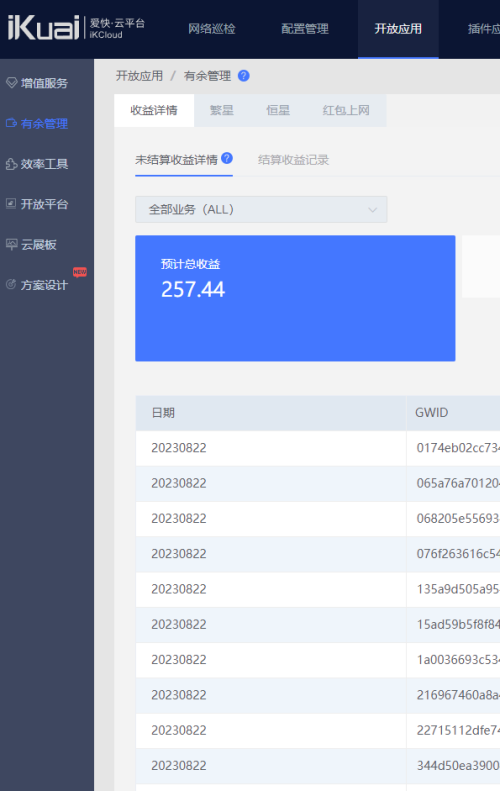The image size is (500, 791).
Task: Click help icon next to 未结算收益详情
Action: 227,158
